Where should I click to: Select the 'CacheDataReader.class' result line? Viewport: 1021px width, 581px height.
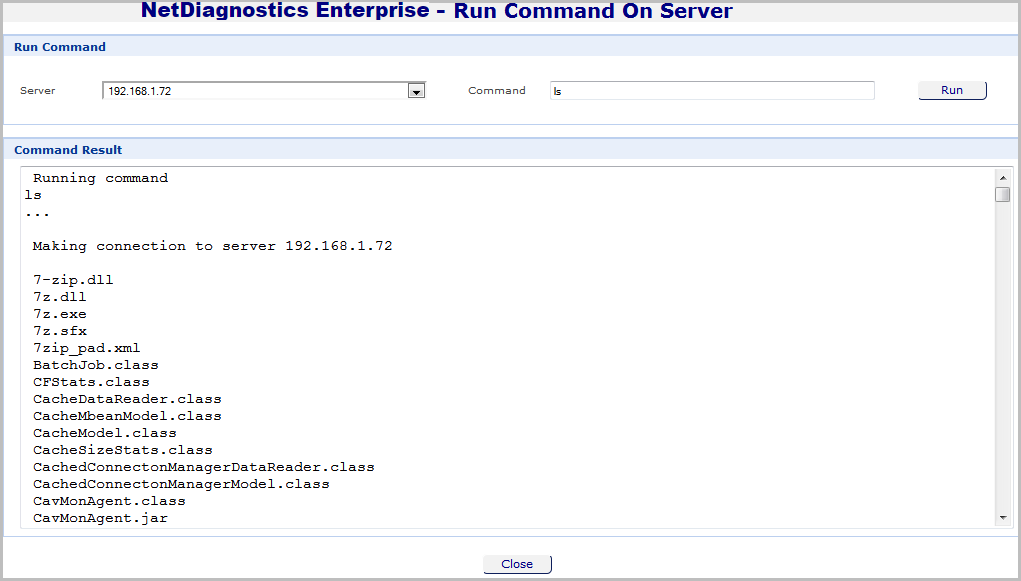[127, 399]
